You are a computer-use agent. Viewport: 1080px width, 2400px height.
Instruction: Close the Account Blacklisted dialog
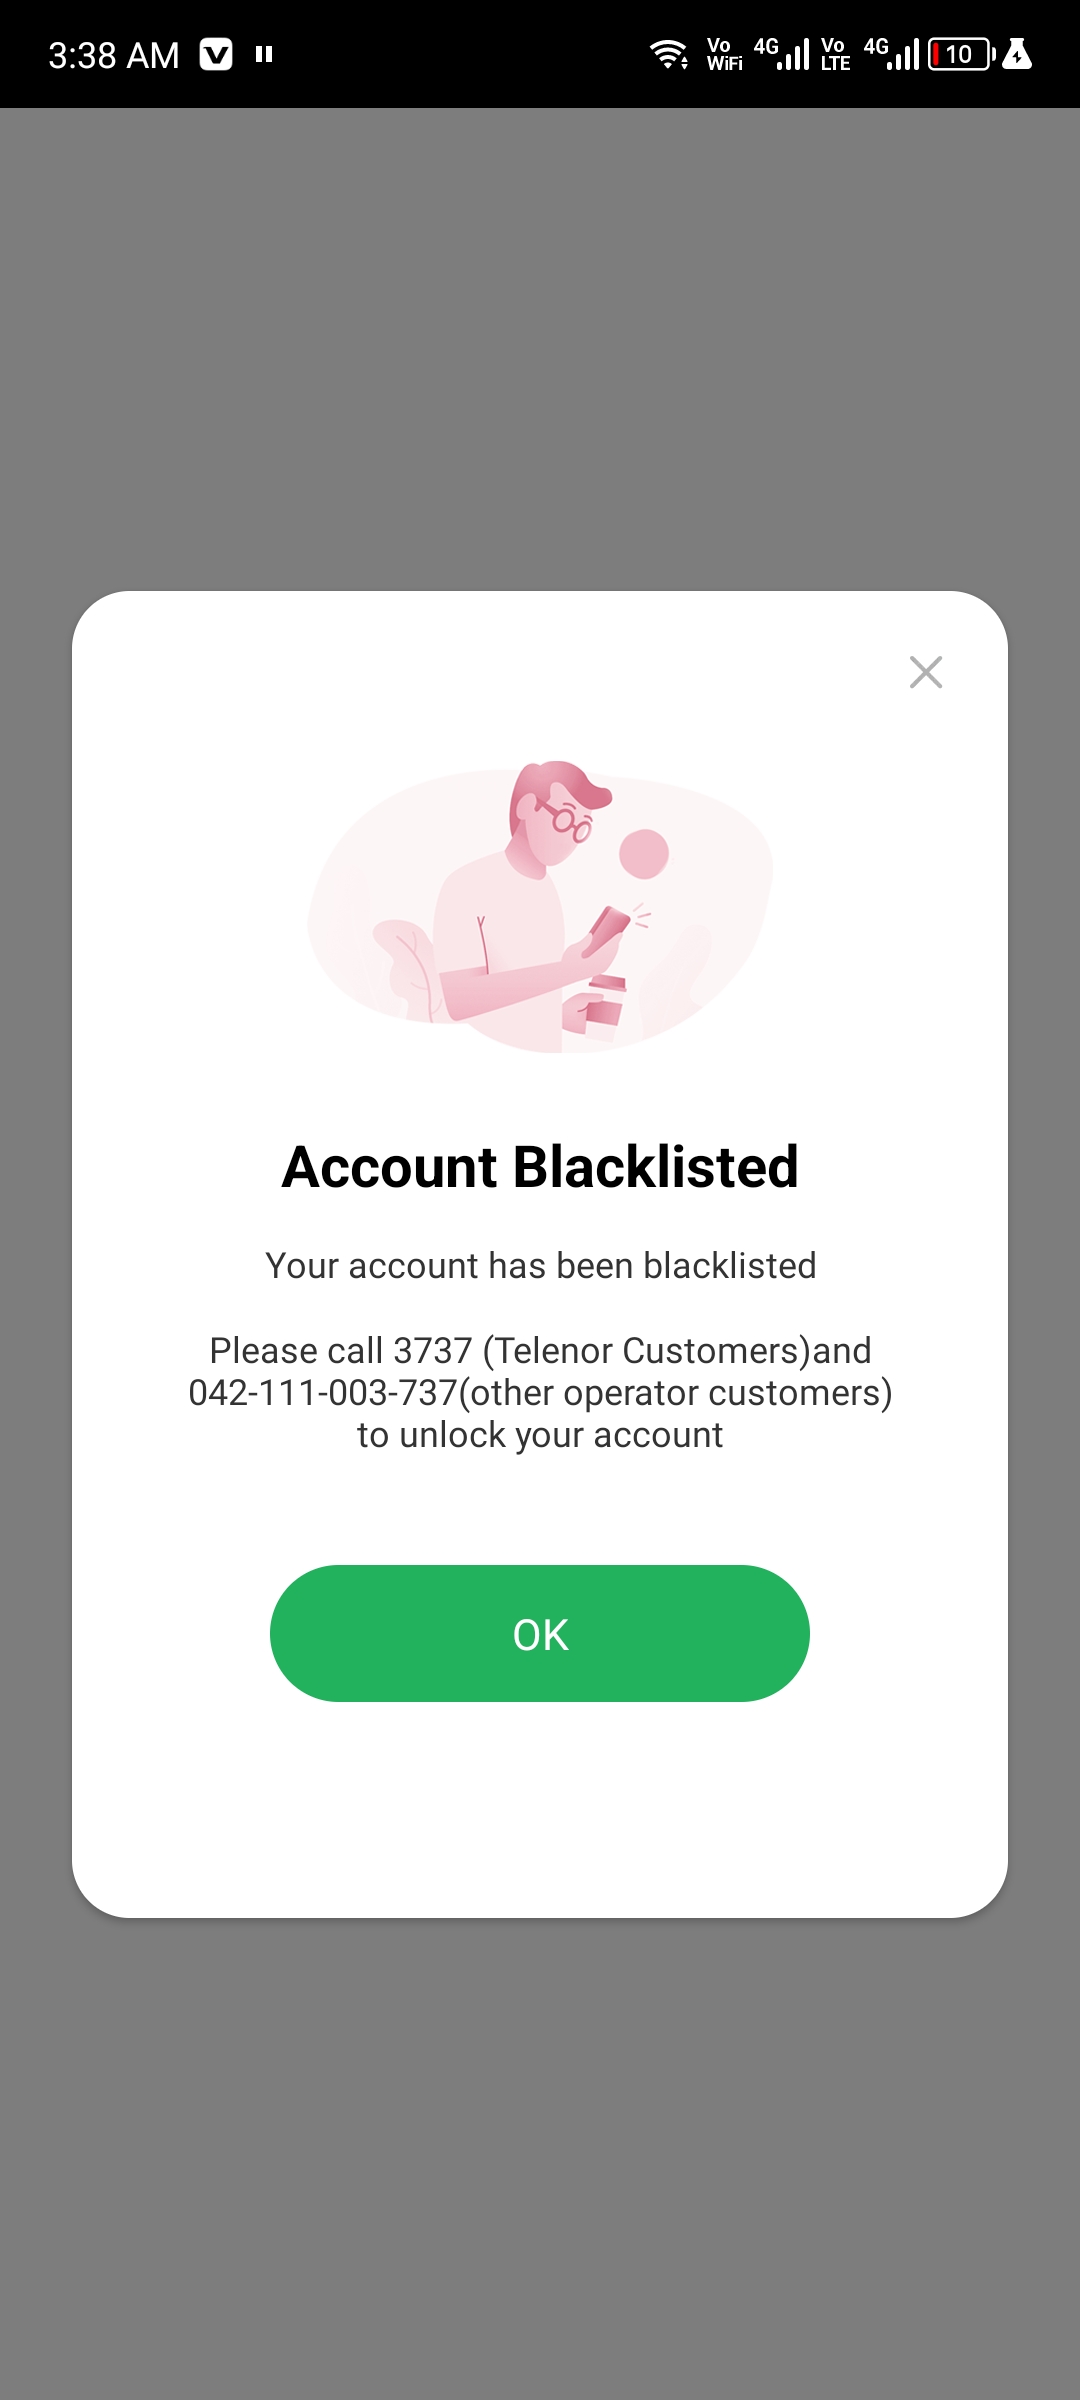926,672
